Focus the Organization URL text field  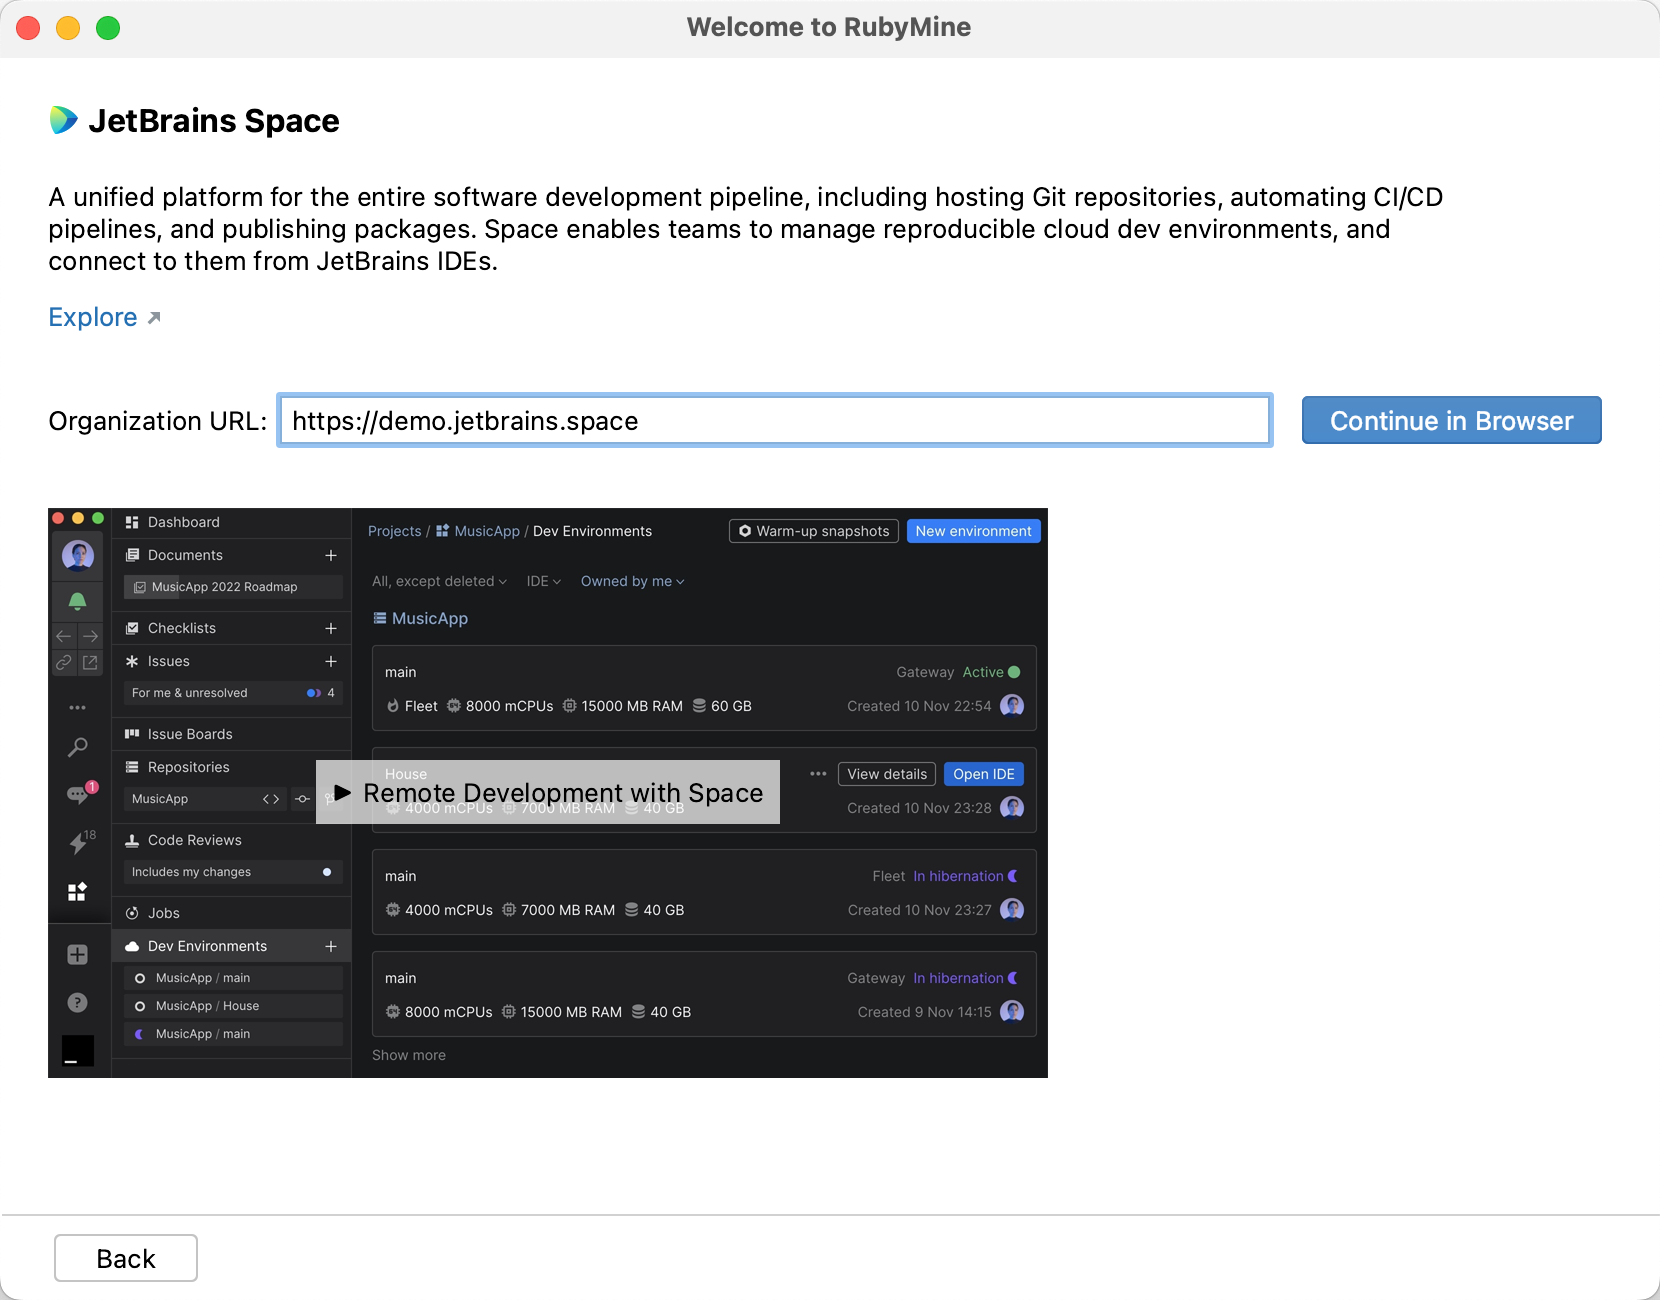coord(774,421)
